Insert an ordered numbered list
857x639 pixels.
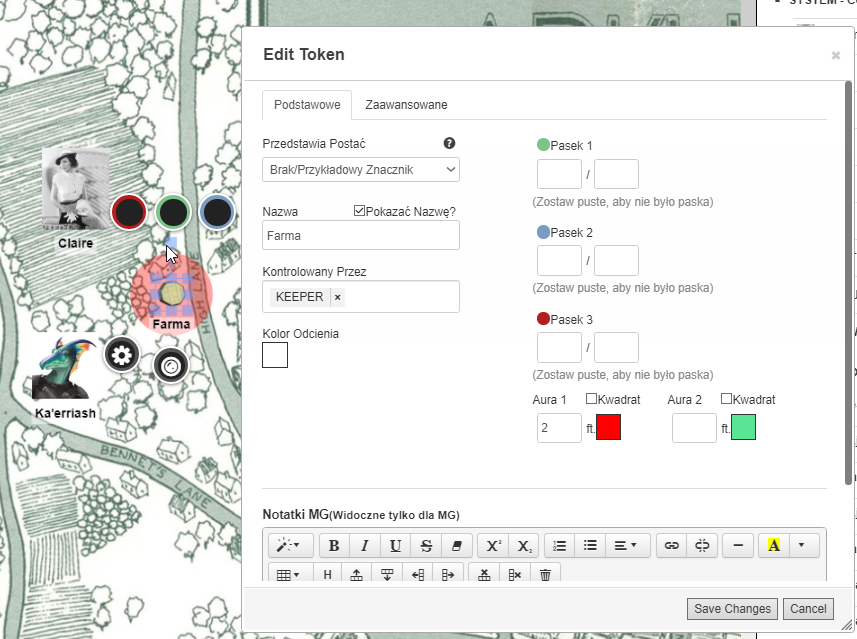tap(560, 546)
